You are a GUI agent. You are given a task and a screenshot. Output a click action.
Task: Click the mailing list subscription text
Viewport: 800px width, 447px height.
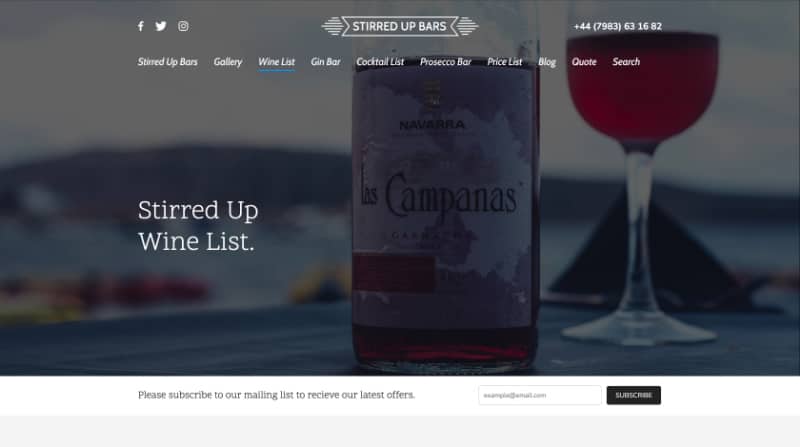(277, 394)
